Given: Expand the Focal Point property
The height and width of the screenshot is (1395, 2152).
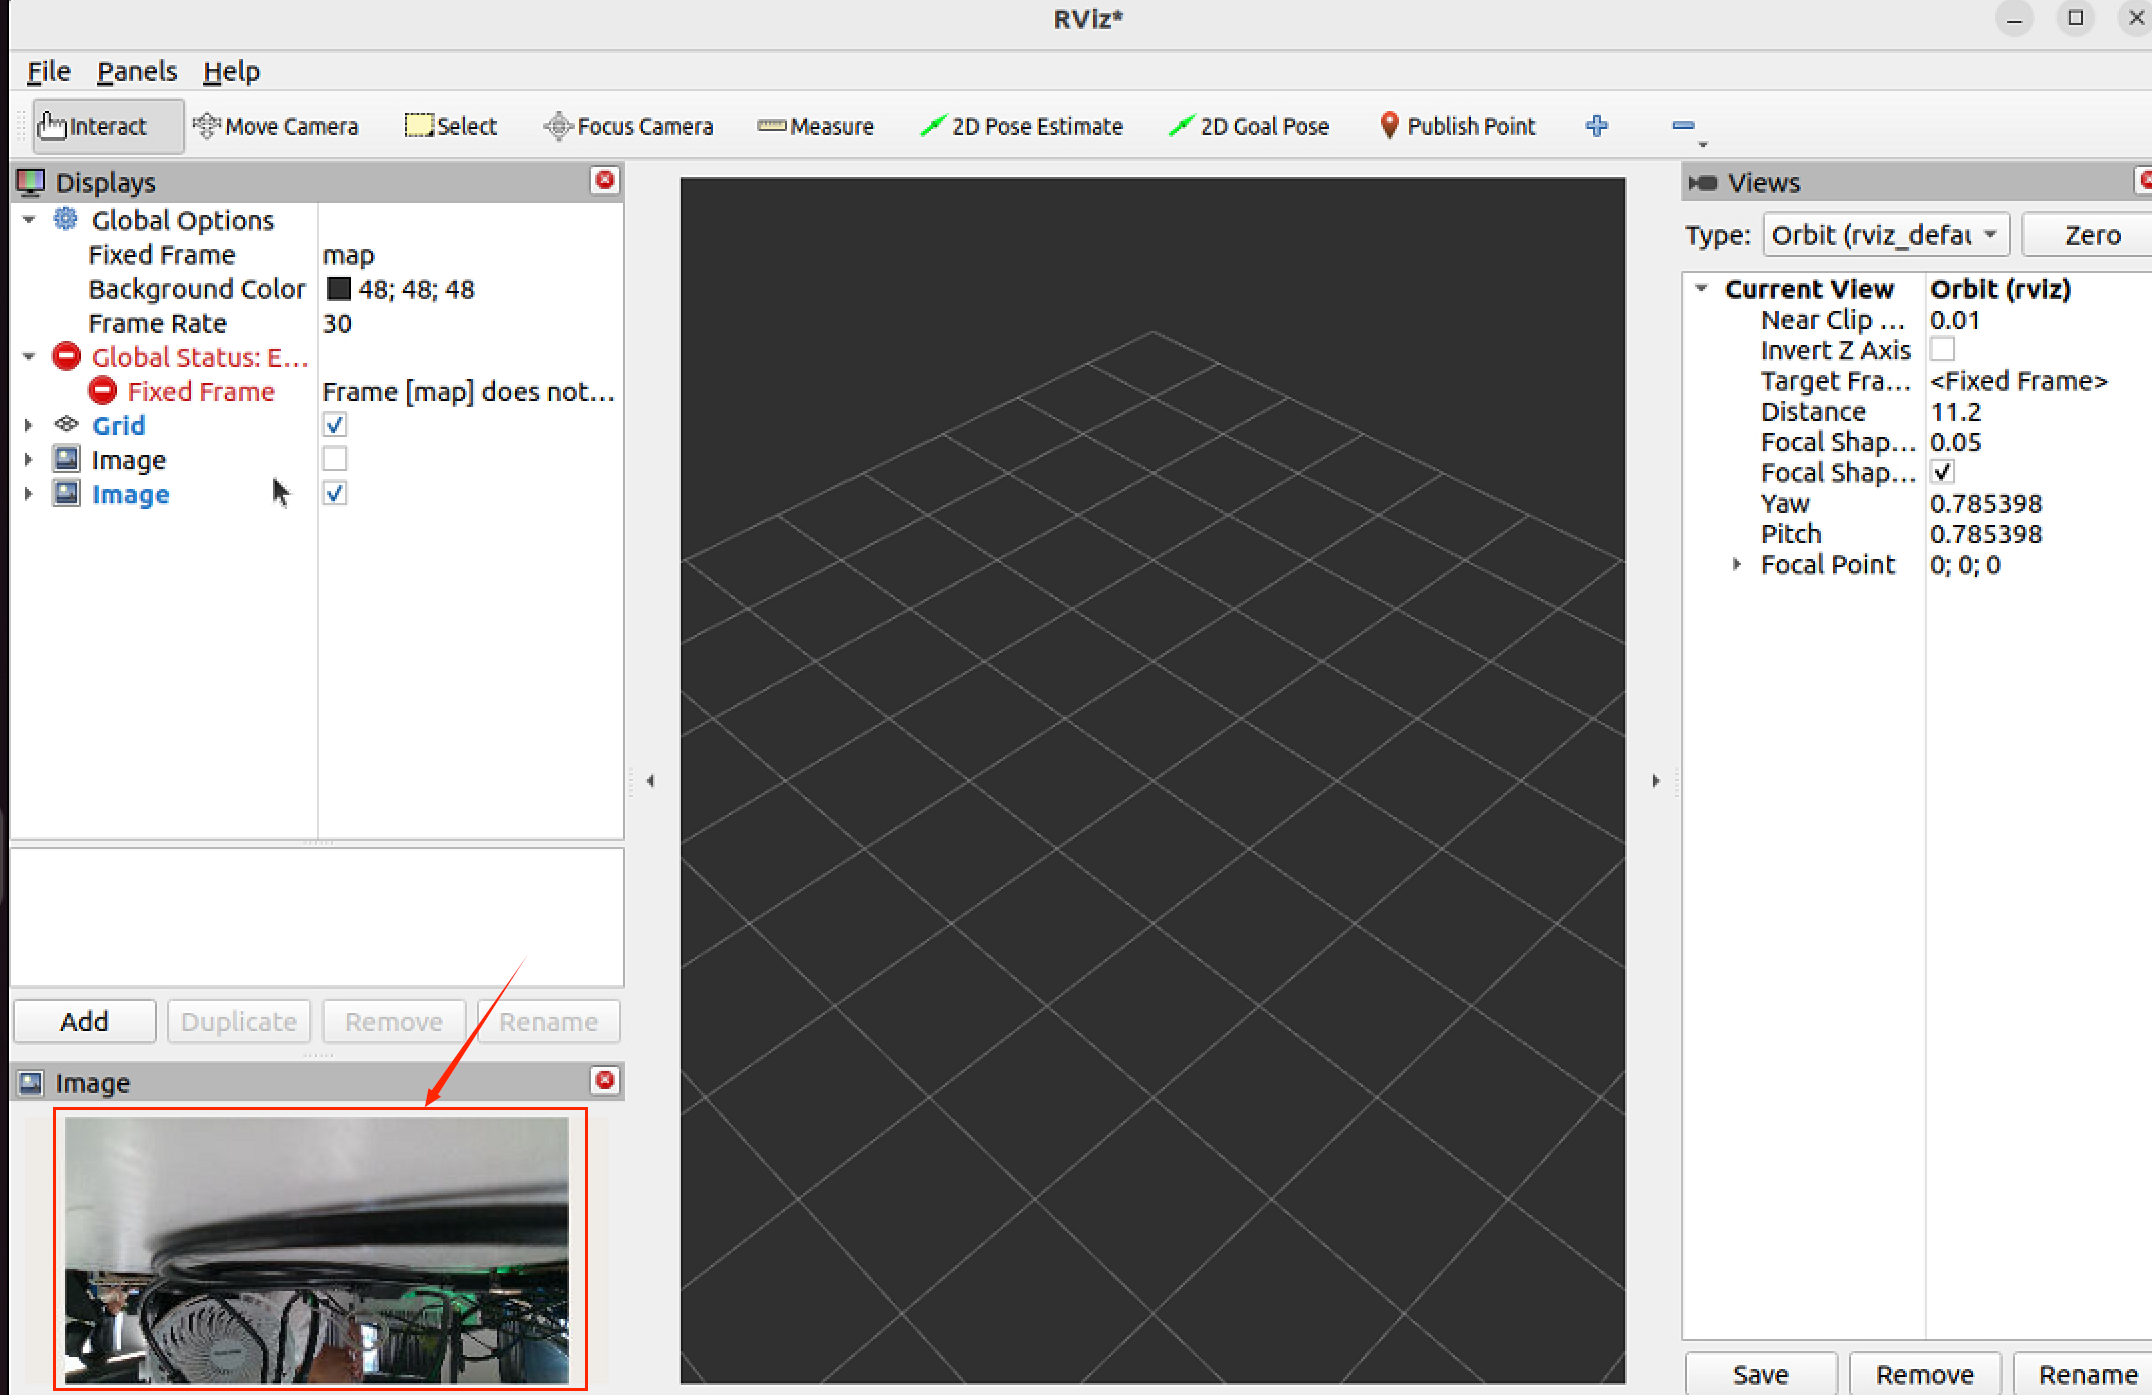Looking at the screenshot, I should 1737,564.
